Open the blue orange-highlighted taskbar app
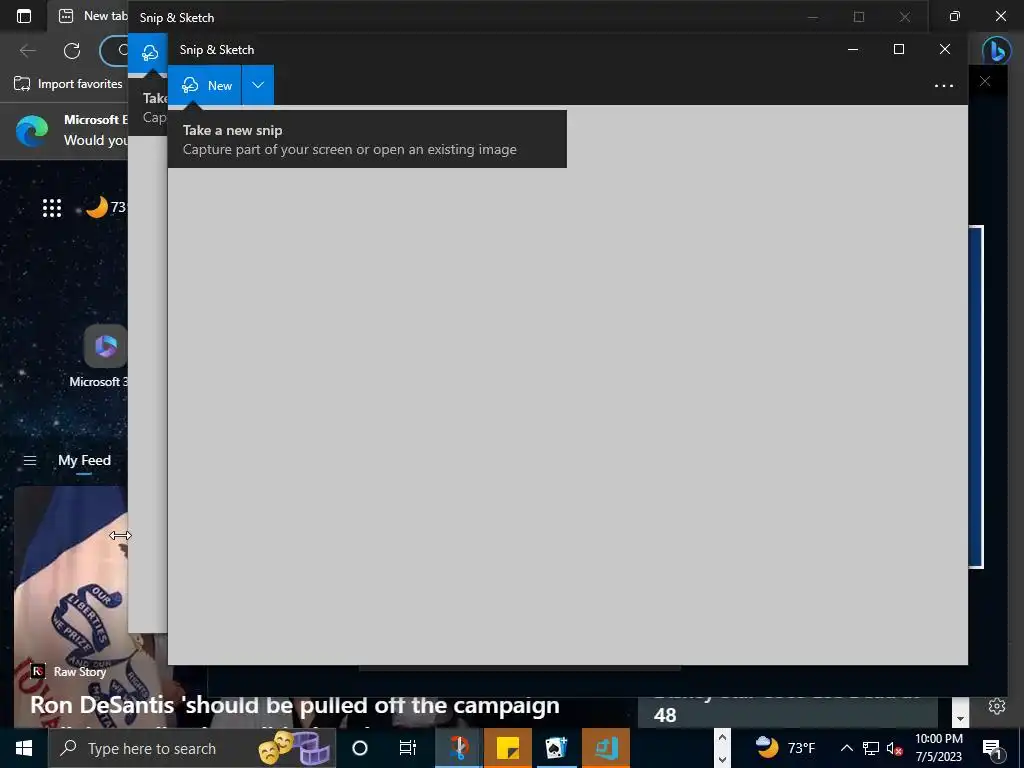 point(605,748)
